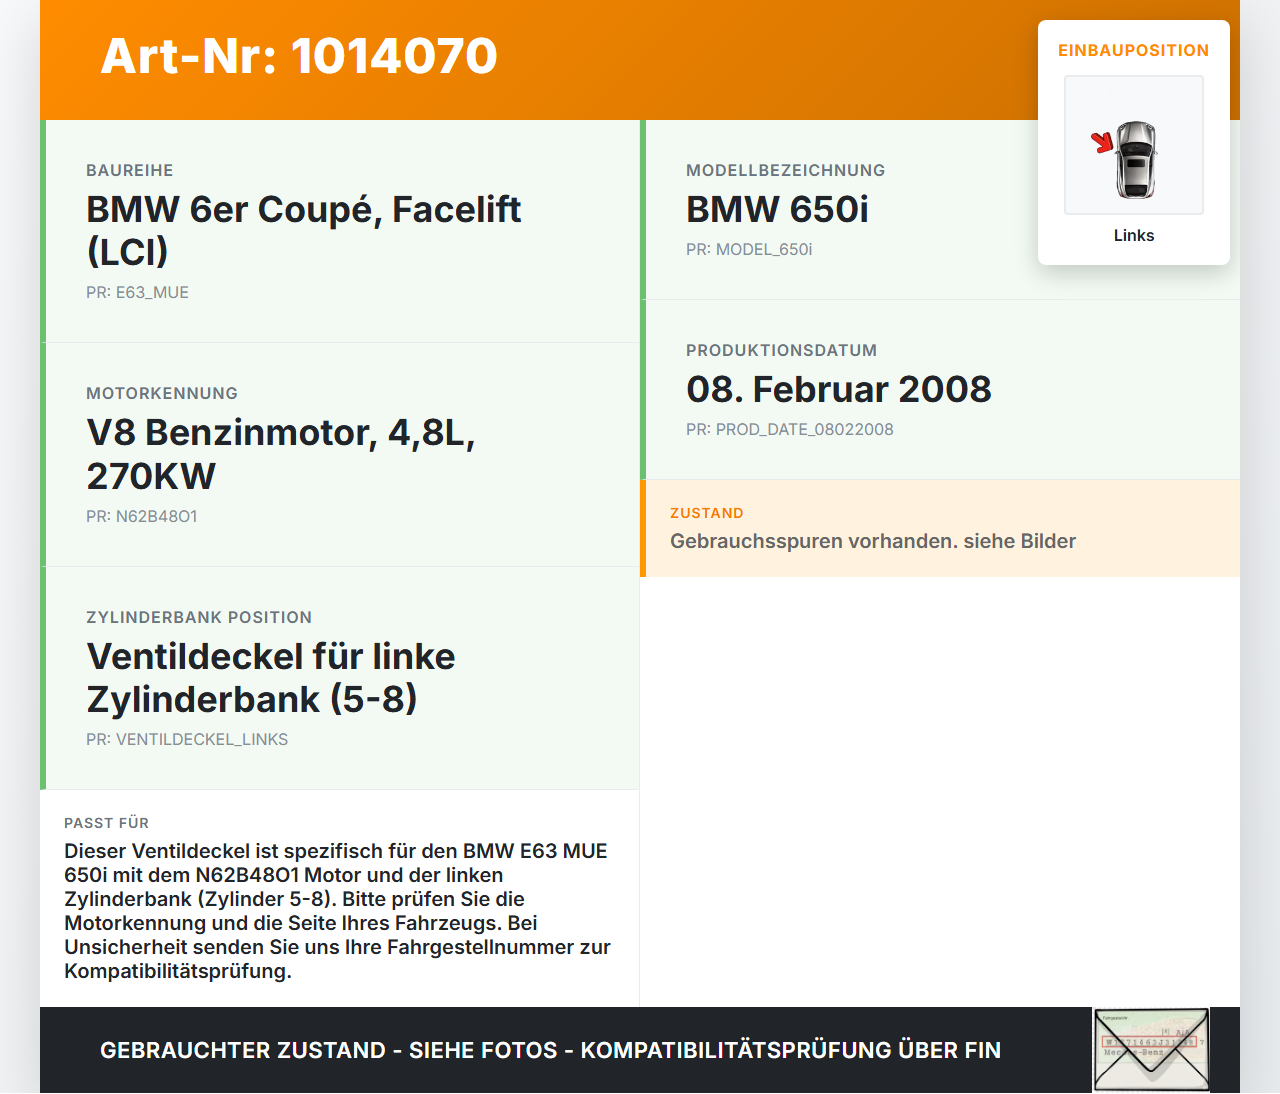The width and height of the screenshot is (1280, 1094).
Task: Click the Mercedes-Benz text on the registration document
Action: point(1134,1052)
